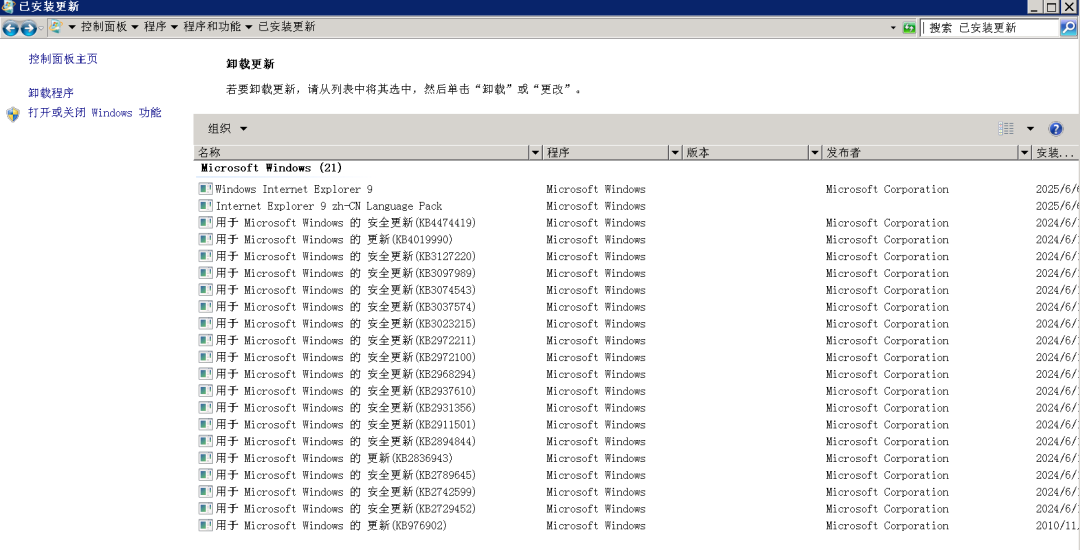Viewport: 1080px width, 550px height.
Task: Click the refresh icon beside the address bar
Action: click(x=910, y=28)
